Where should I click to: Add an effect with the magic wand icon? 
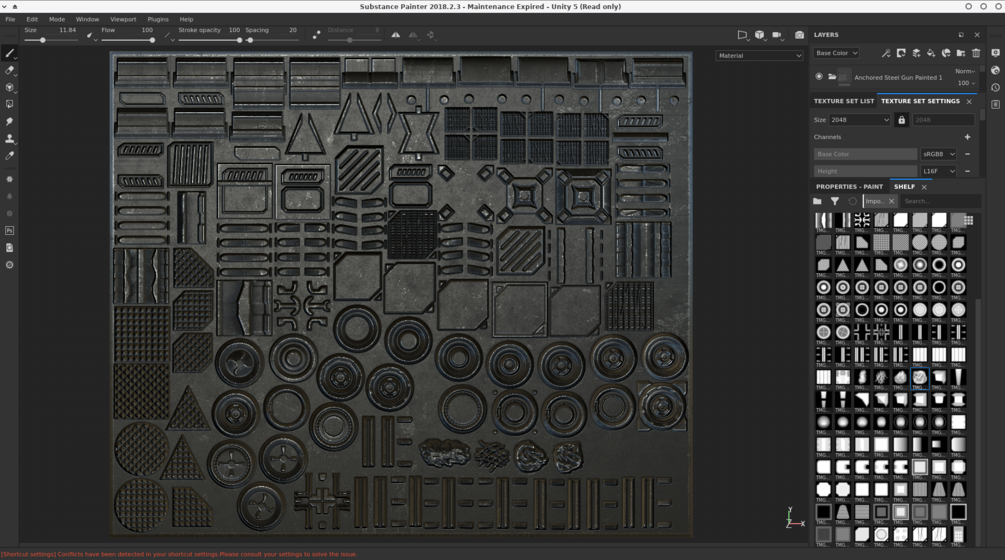point(886,53)
